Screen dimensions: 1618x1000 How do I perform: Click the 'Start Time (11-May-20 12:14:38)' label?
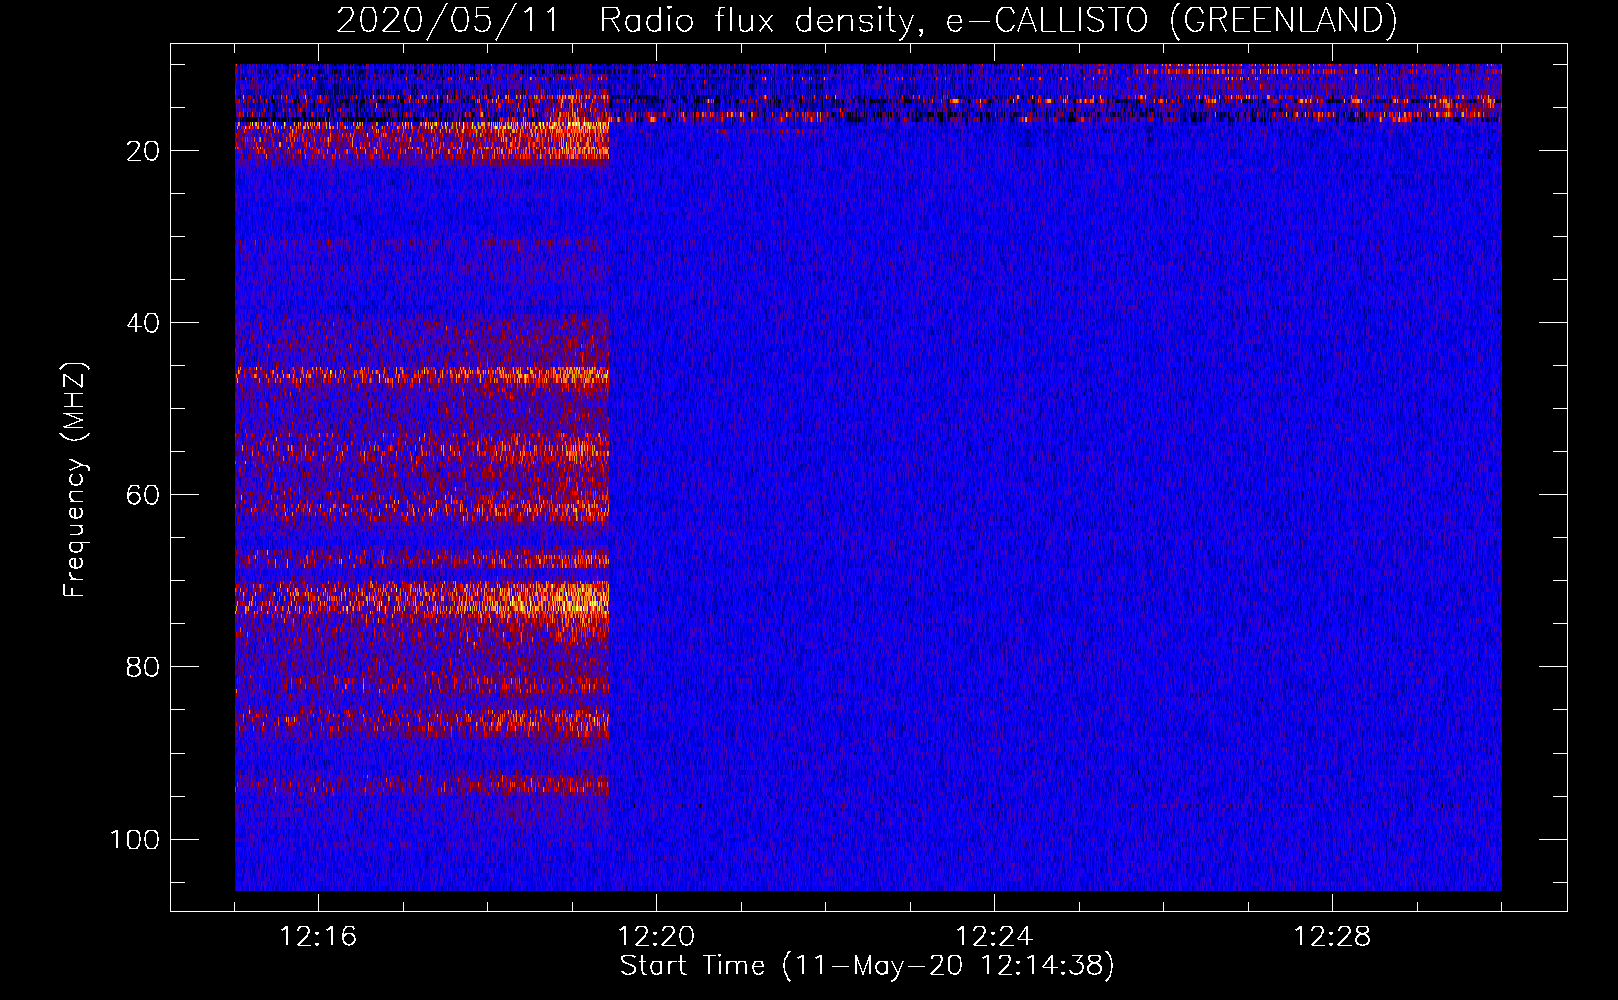(867, 966)
